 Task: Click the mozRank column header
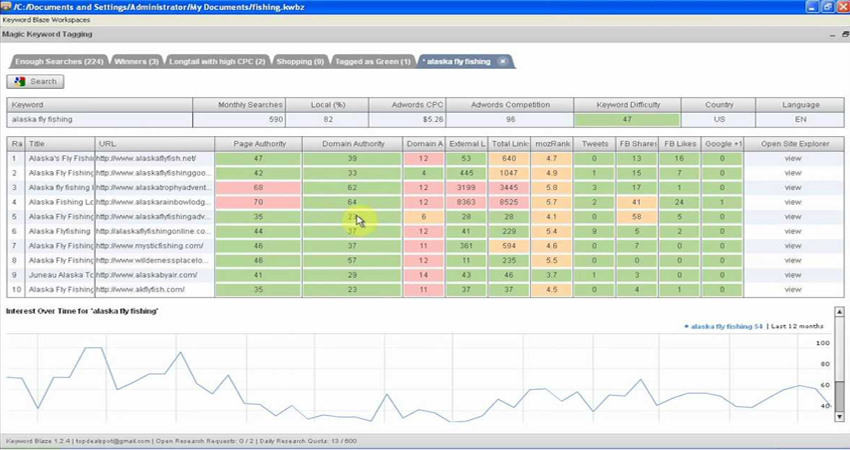click(552, 144)
